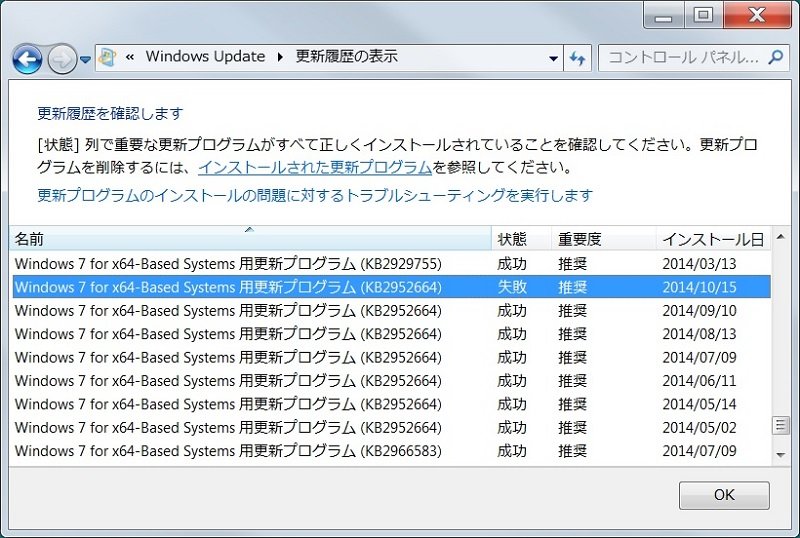Expand the double-chevron breadcrumb overflow

pos(130,57)
